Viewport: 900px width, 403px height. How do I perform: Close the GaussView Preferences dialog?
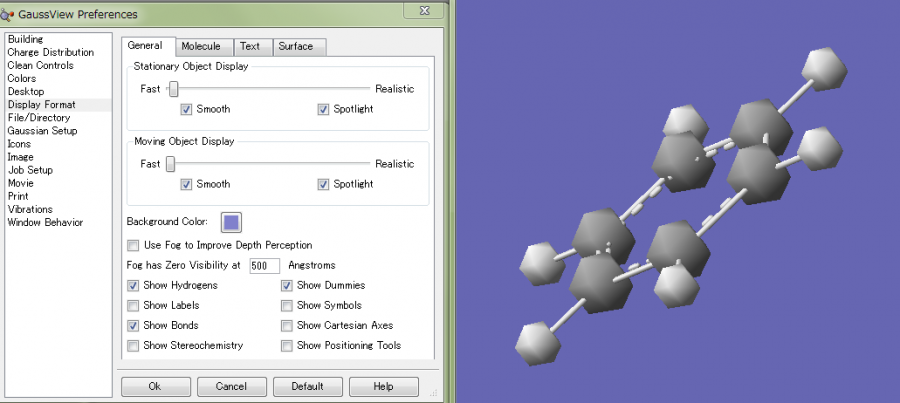click(424, 10)
